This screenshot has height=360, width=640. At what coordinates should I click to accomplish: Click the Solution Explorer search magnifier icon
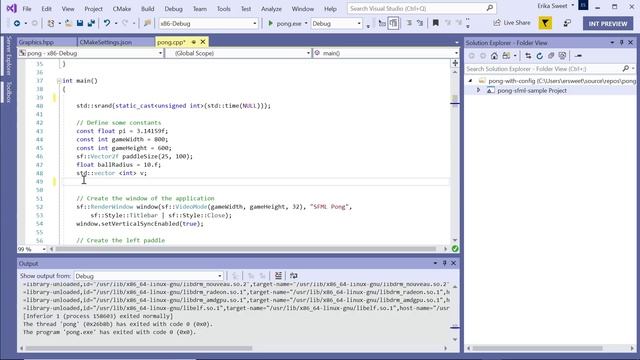[625, 69]
